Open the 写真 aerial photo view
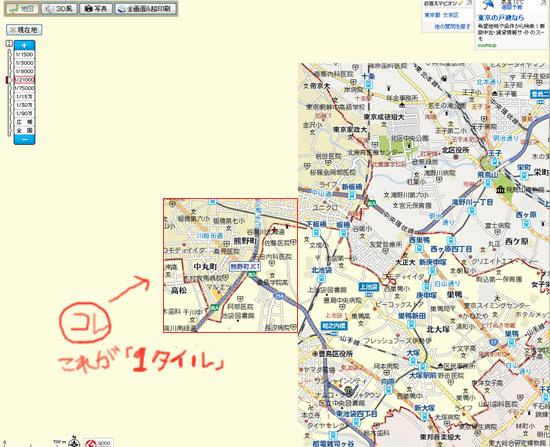The image size is (550, 447). tap(96, 9)
